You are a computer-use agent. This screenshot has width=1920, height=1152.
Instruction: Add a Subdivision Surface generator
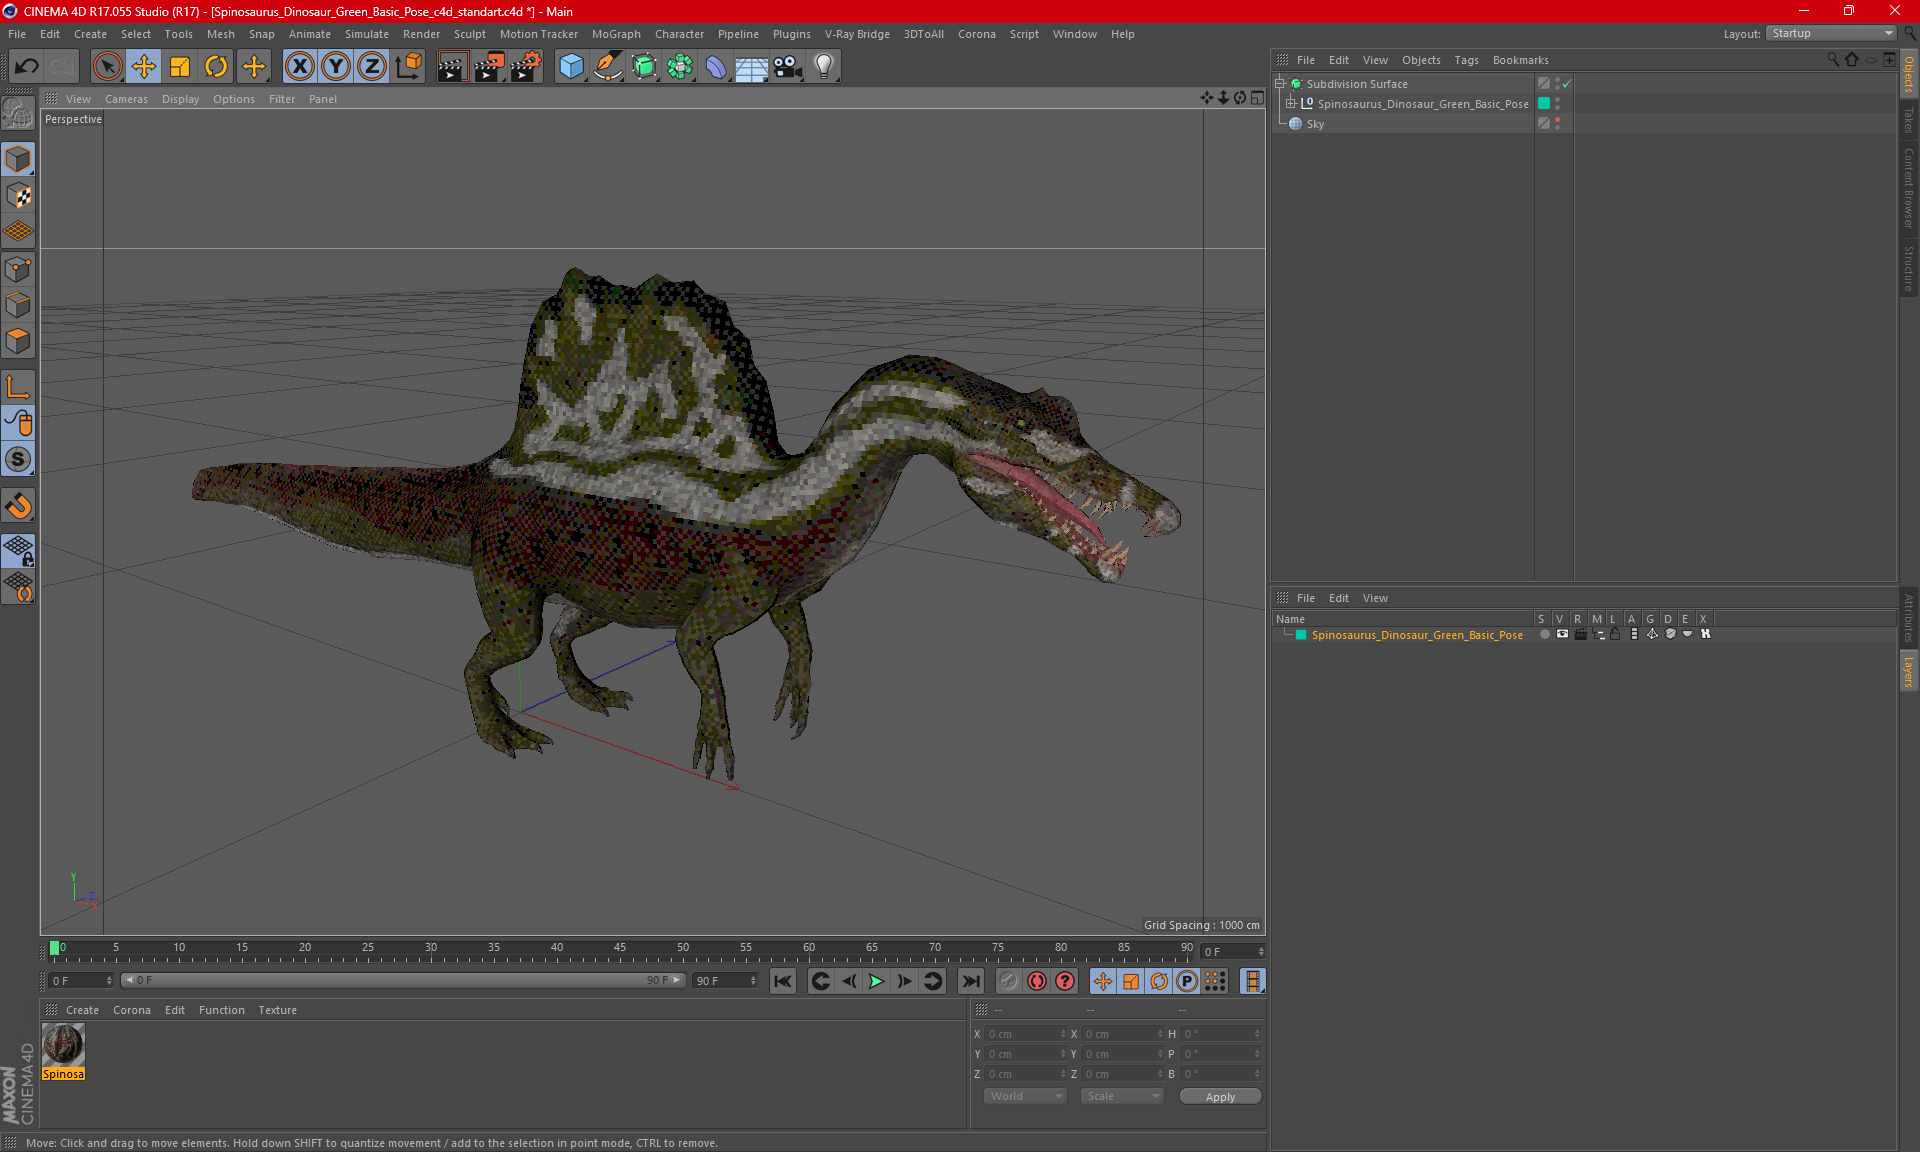click(644, 66)
